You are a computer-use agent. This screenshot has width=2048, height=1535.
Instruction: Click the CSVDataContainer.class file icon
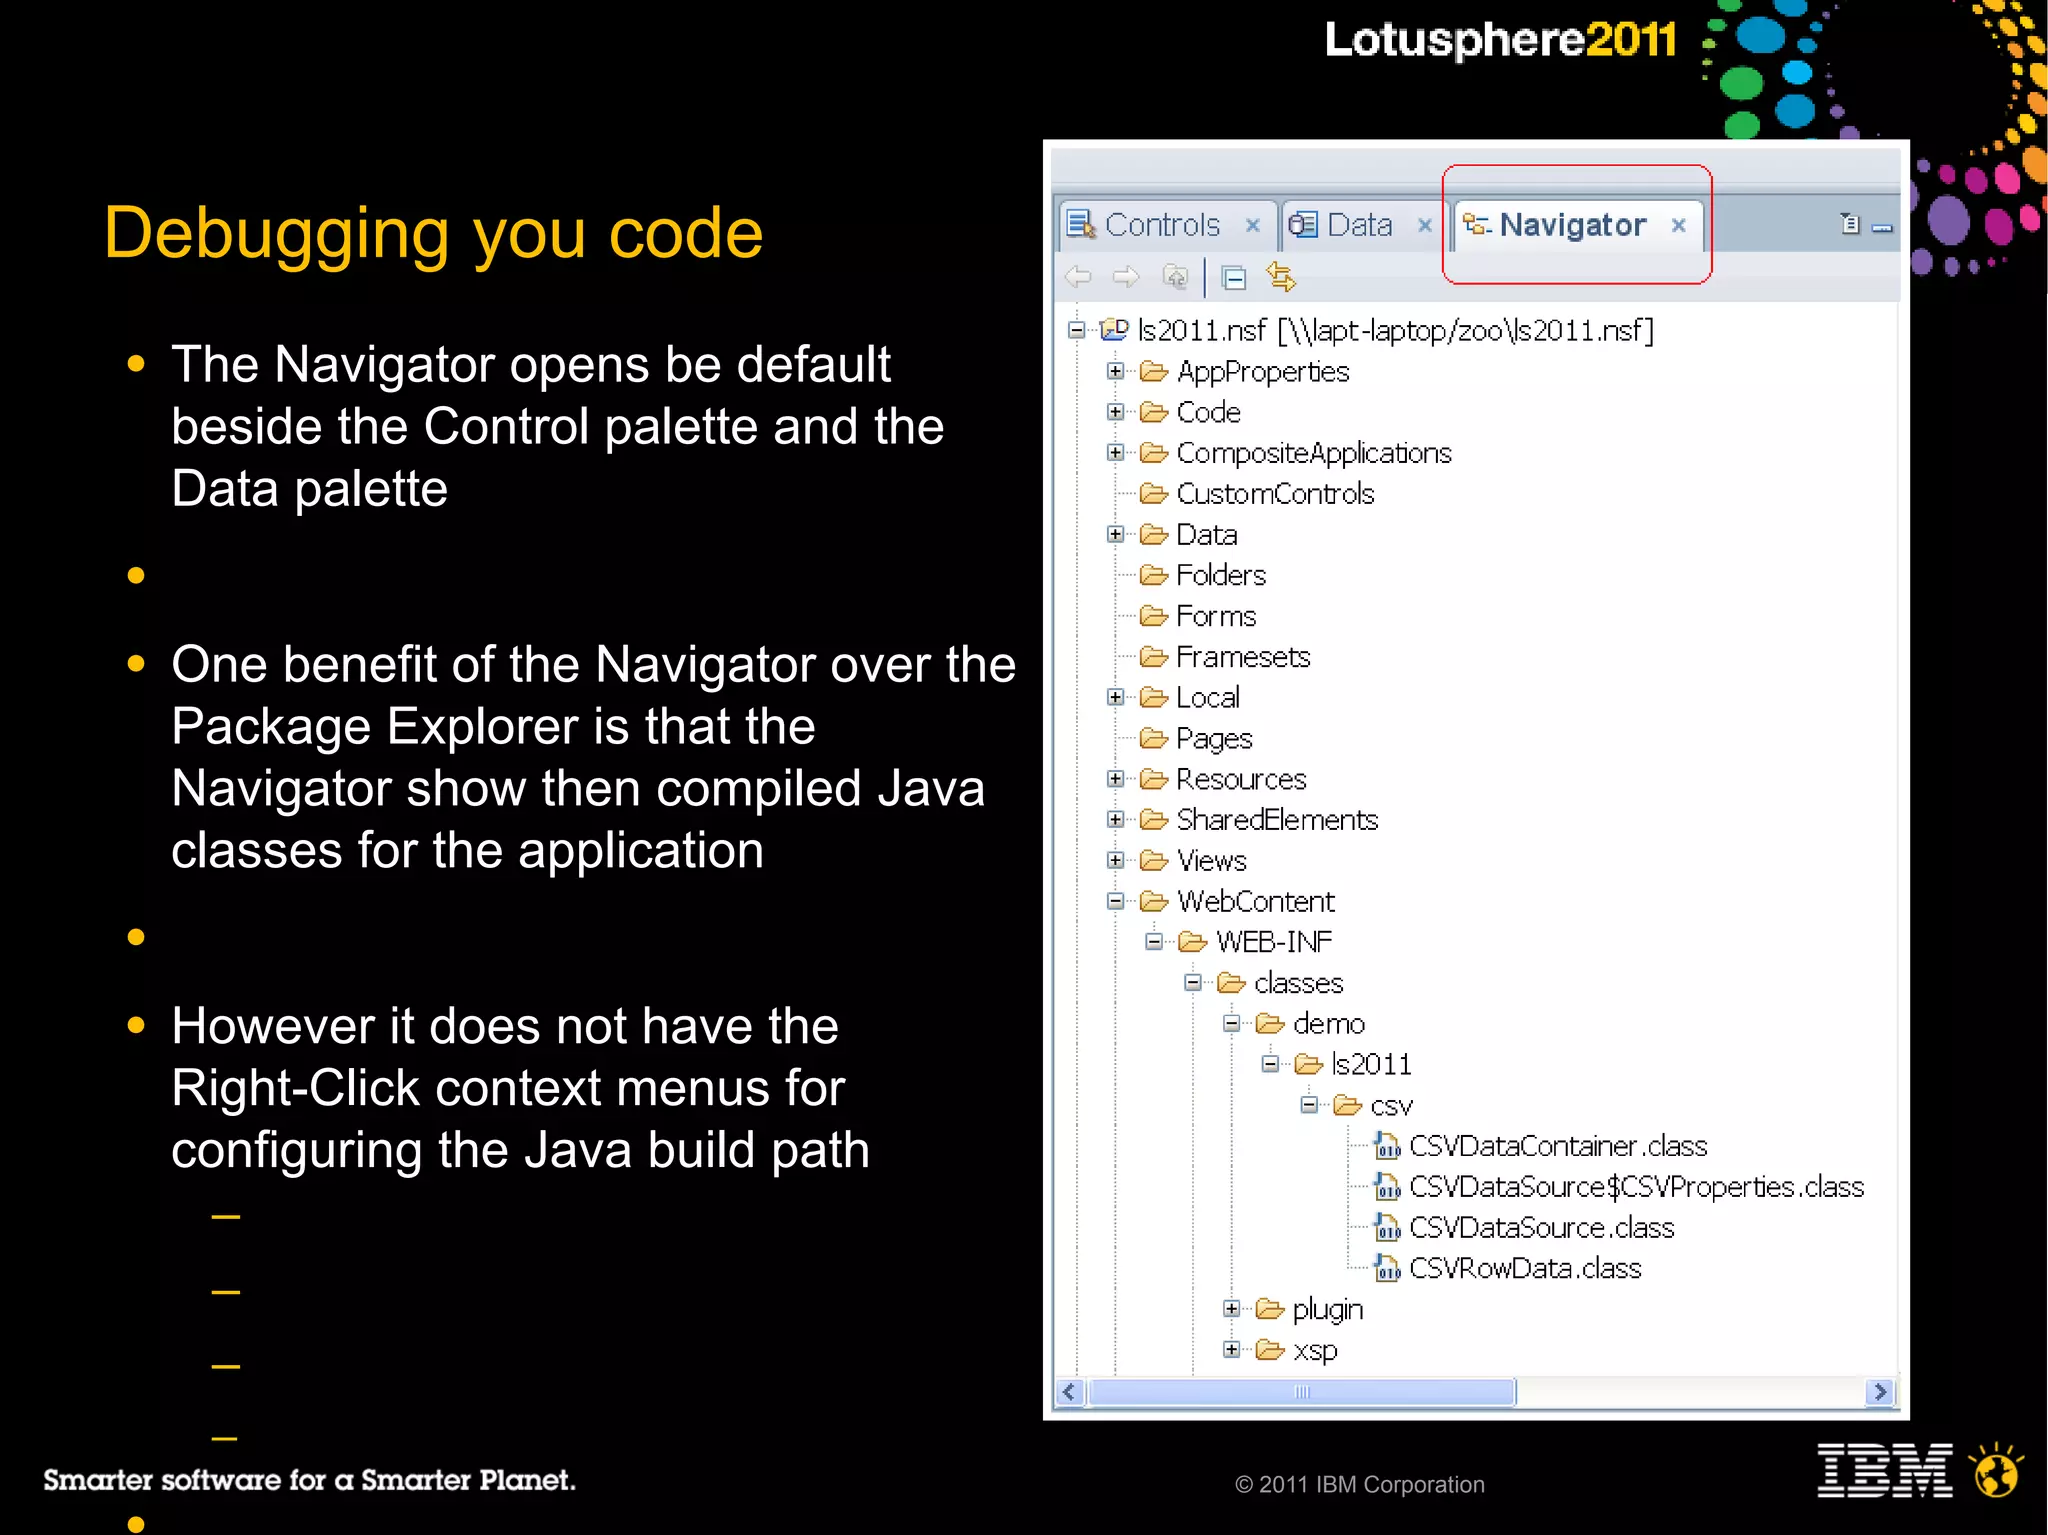[1387, 1145]
